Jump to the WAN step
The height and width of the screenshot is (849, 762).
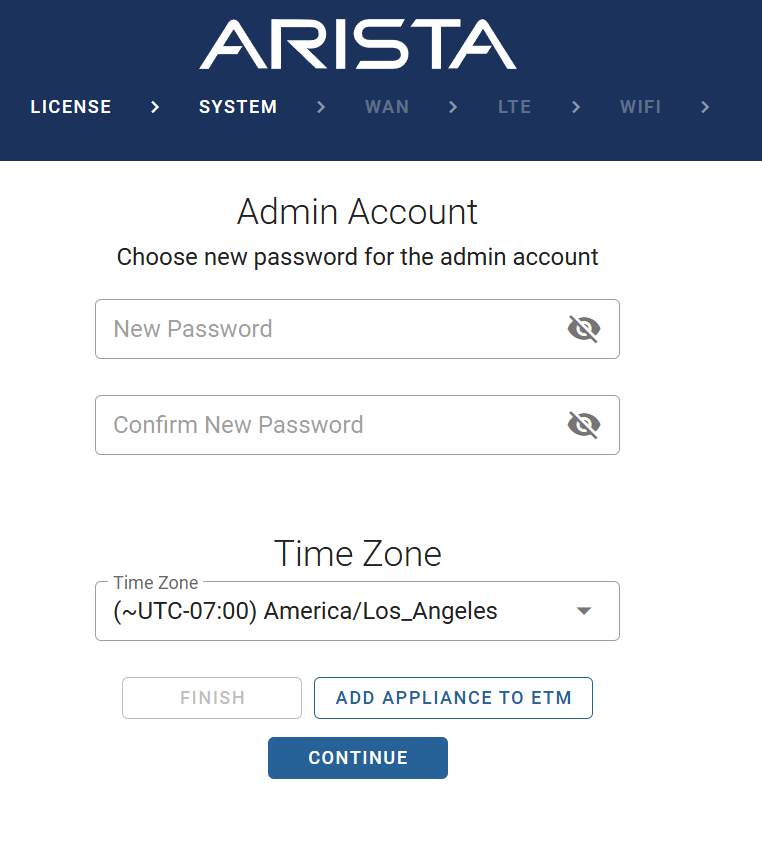(x=387, y=107)
